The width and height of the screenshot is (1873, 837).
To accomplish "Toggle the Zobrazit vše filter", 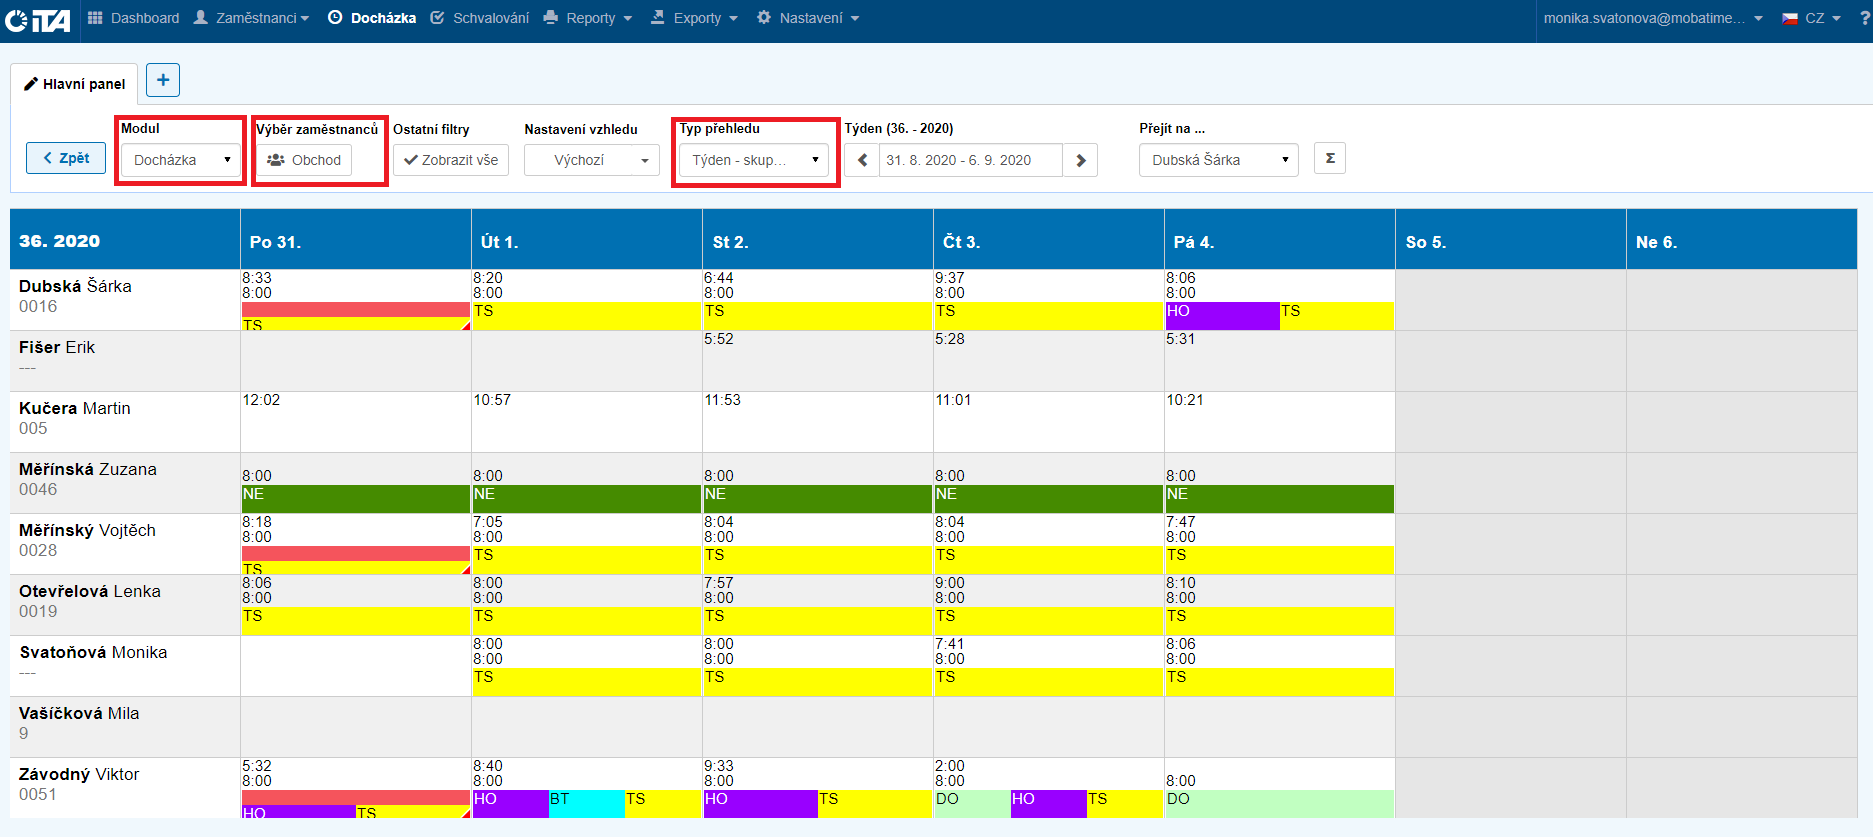I will 451,160.
